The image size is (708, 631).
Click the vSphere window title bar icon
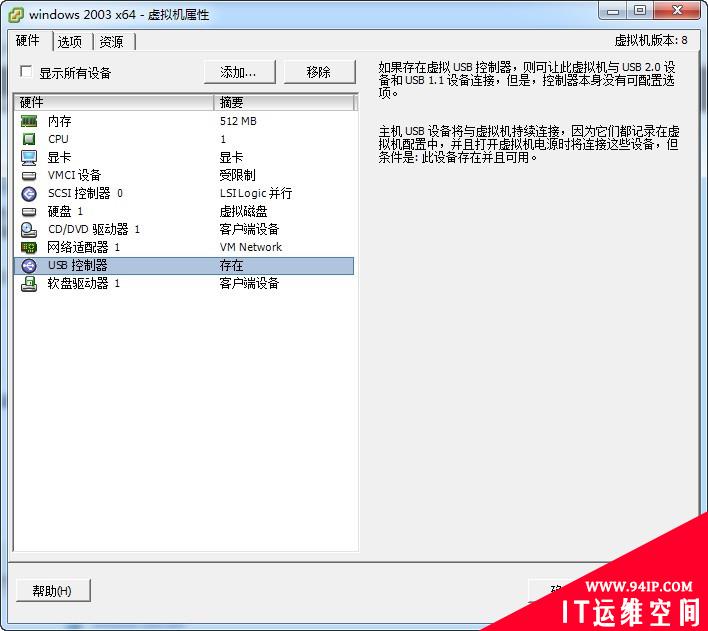coord(16,15)
